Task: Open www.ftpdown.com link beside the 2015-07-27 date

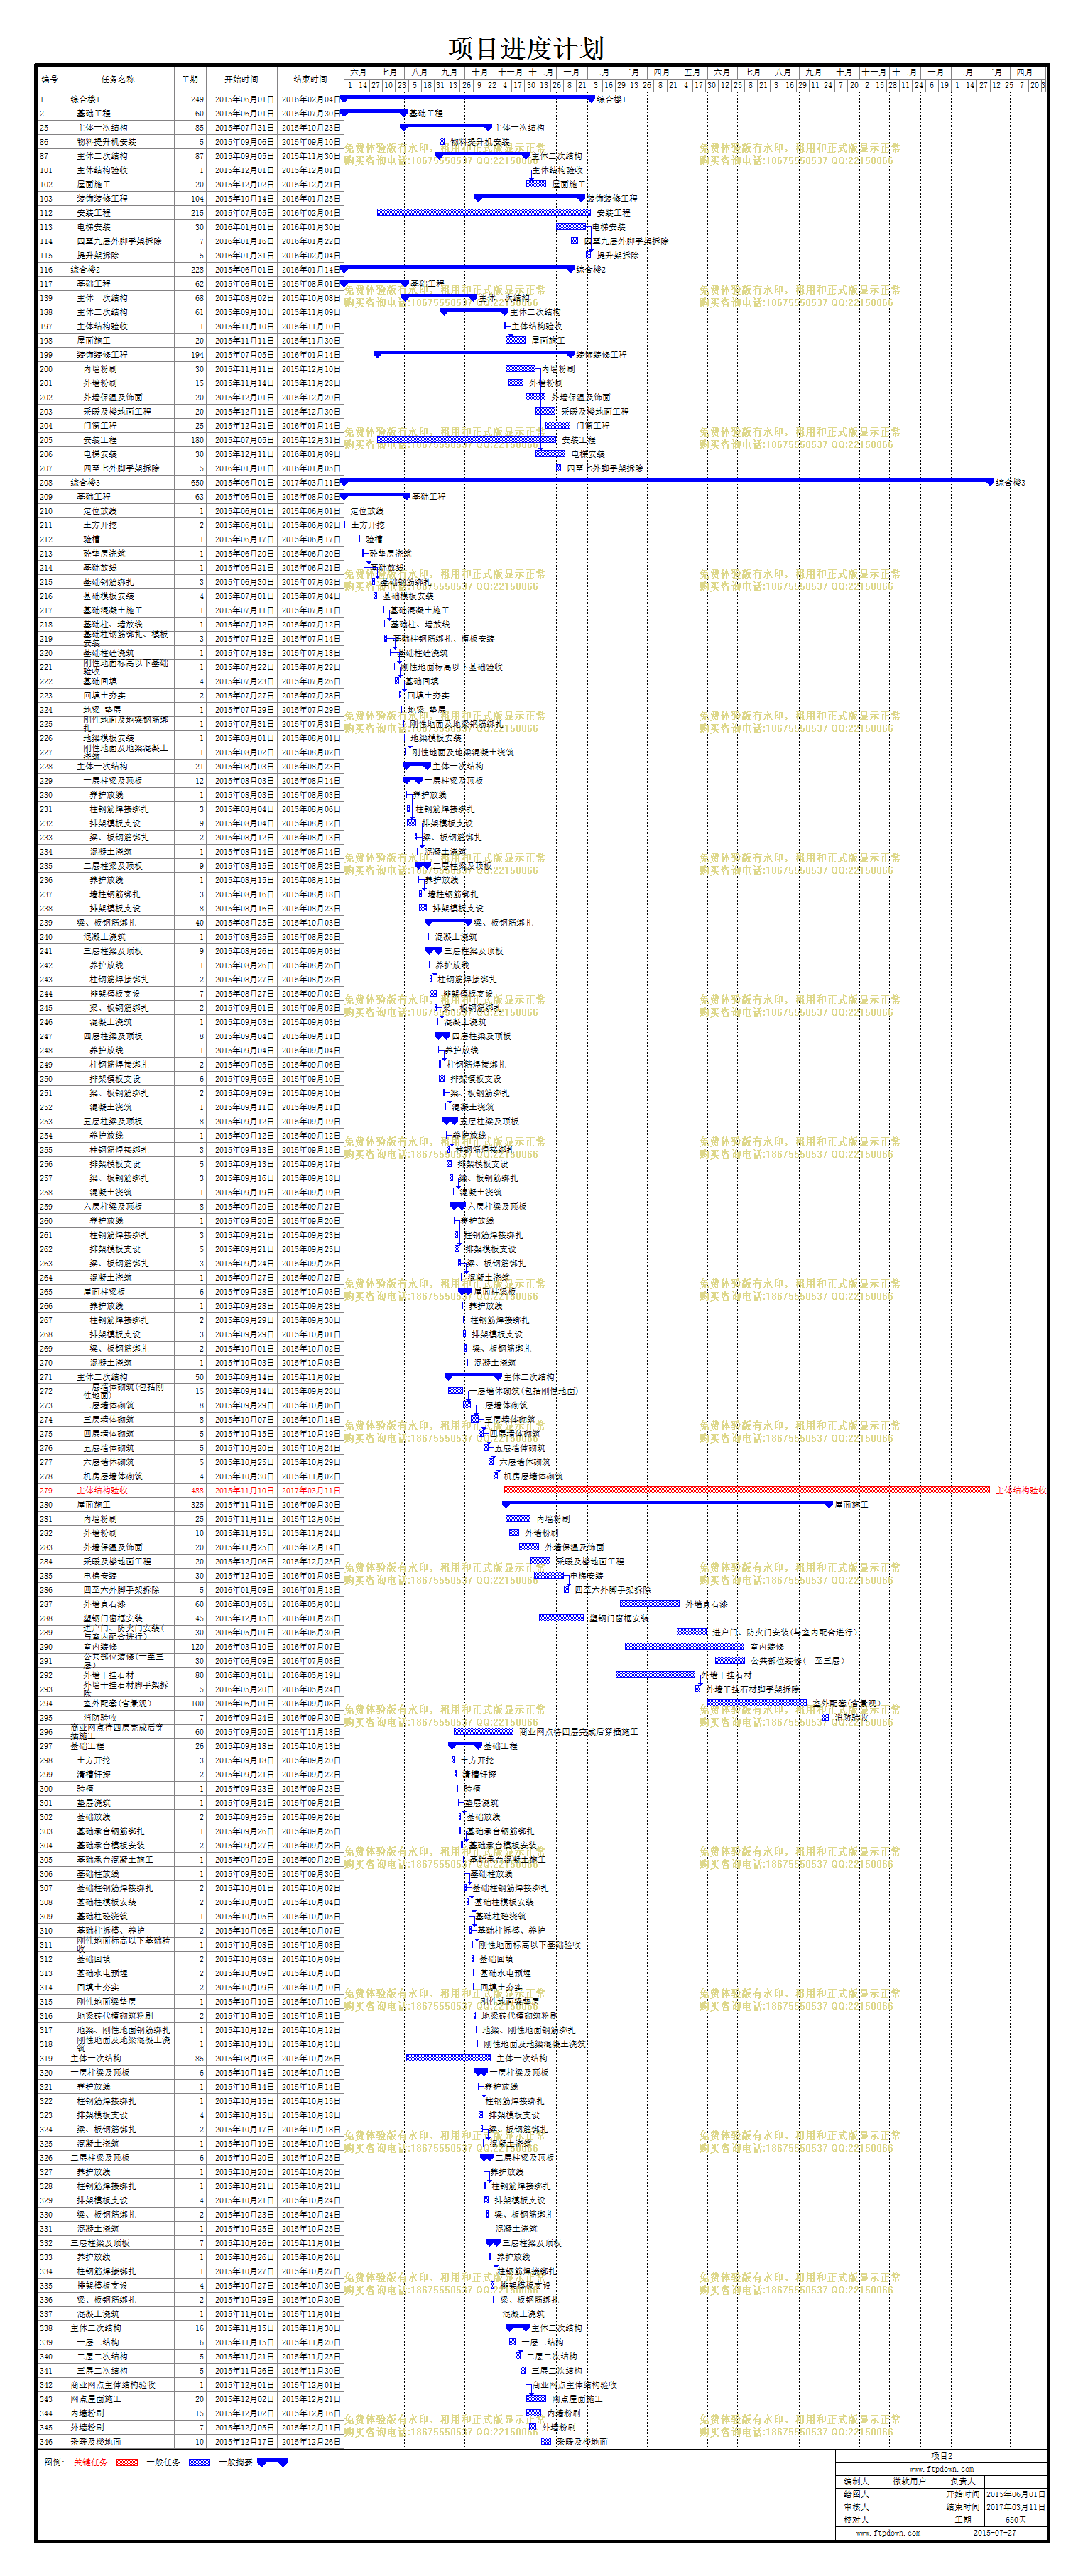Action: (888, 2532)
